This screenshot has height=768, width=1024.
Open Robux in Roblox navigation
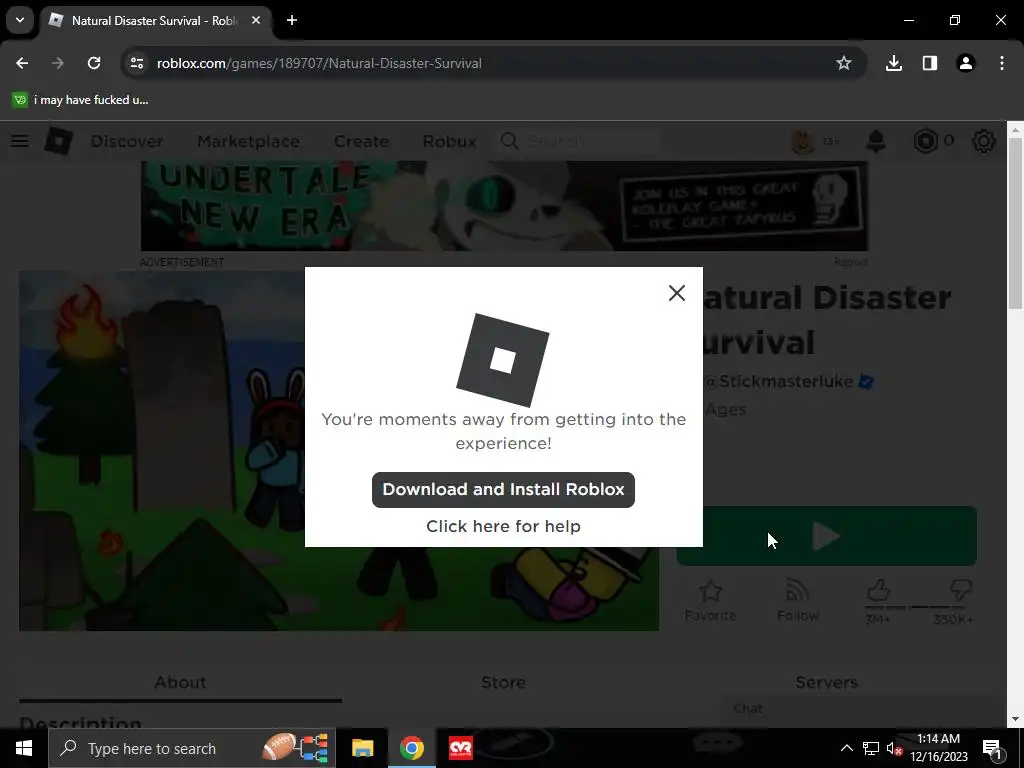[449, 141]
